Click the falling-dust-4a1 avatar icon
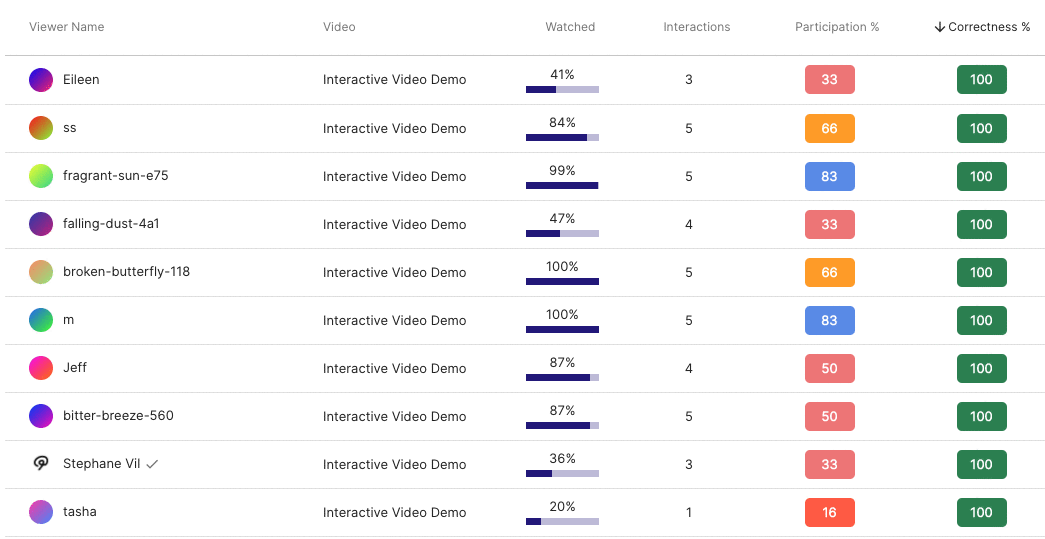The image size is (1045, 539). (x=41, y=224)
